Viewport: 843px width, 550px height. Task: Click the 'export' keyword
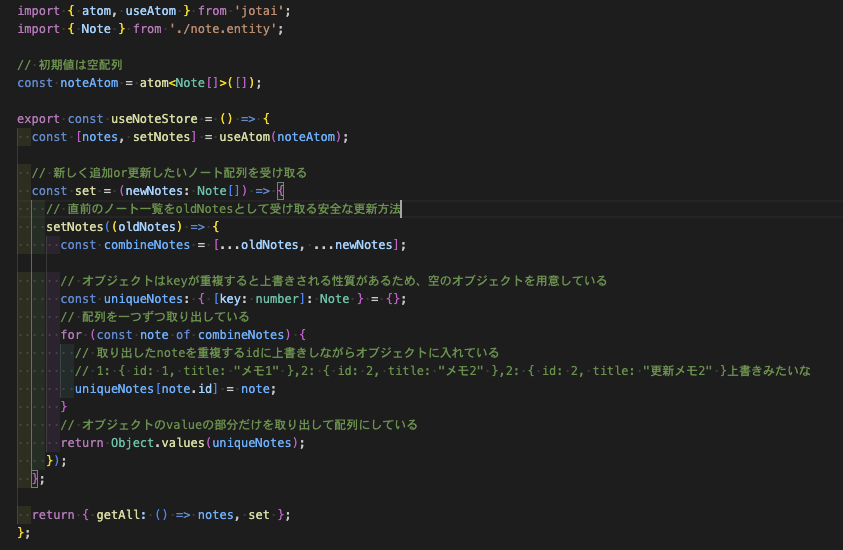tap(39, 119)
